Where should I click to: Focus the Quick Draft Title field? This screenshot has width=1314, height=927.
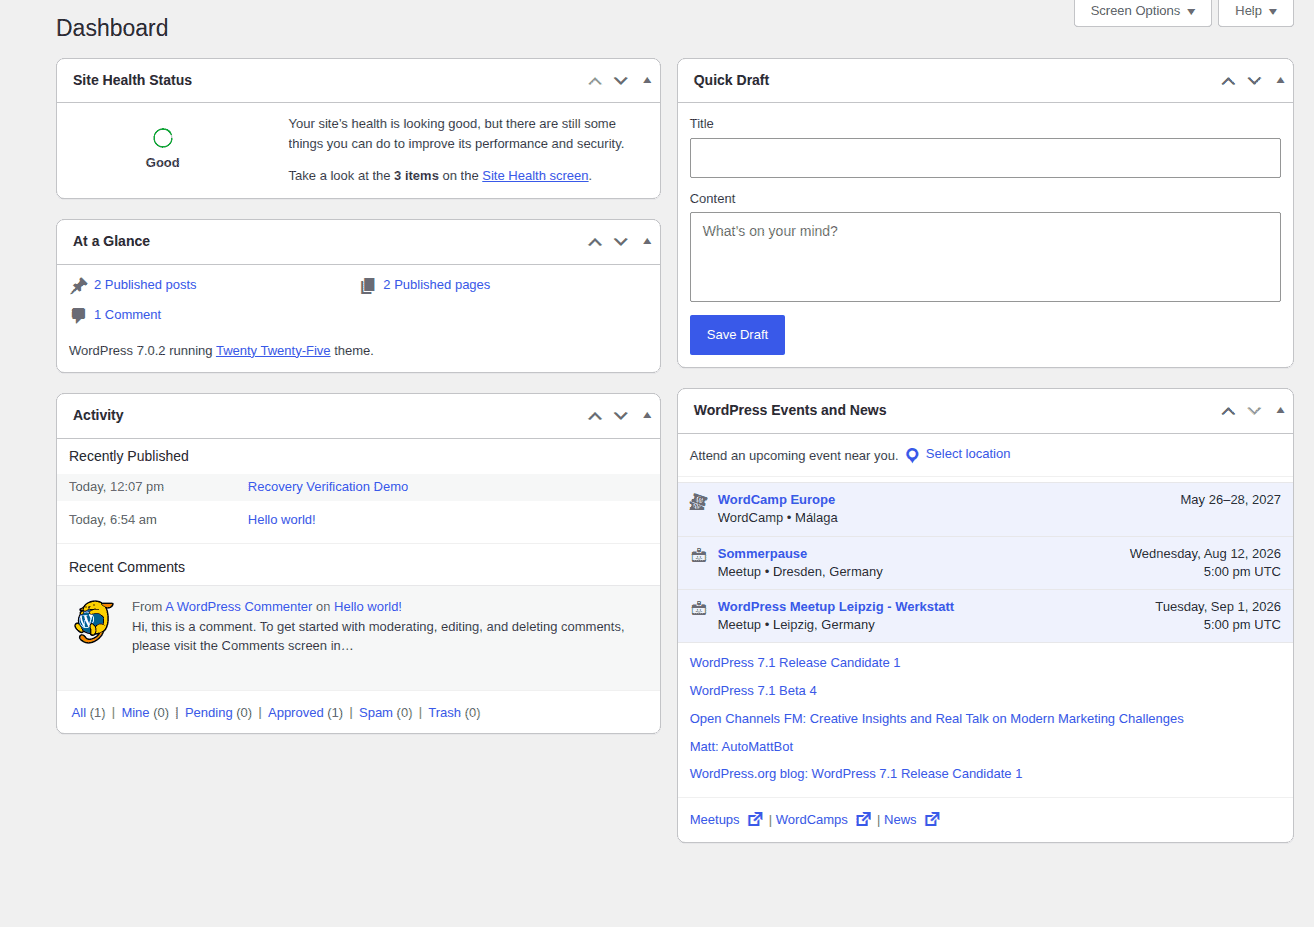[x=985, y=158]
